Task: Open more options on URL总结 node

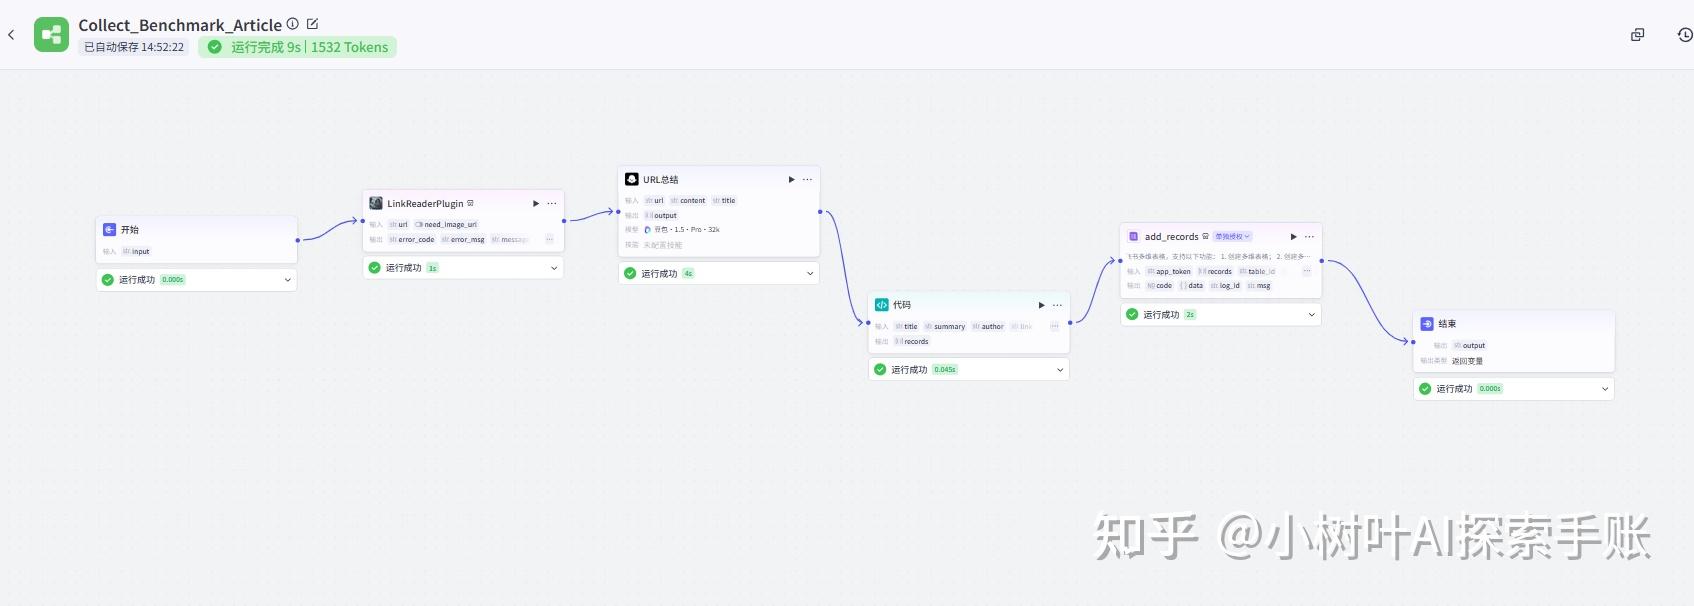Action: (x=807, y=180)
